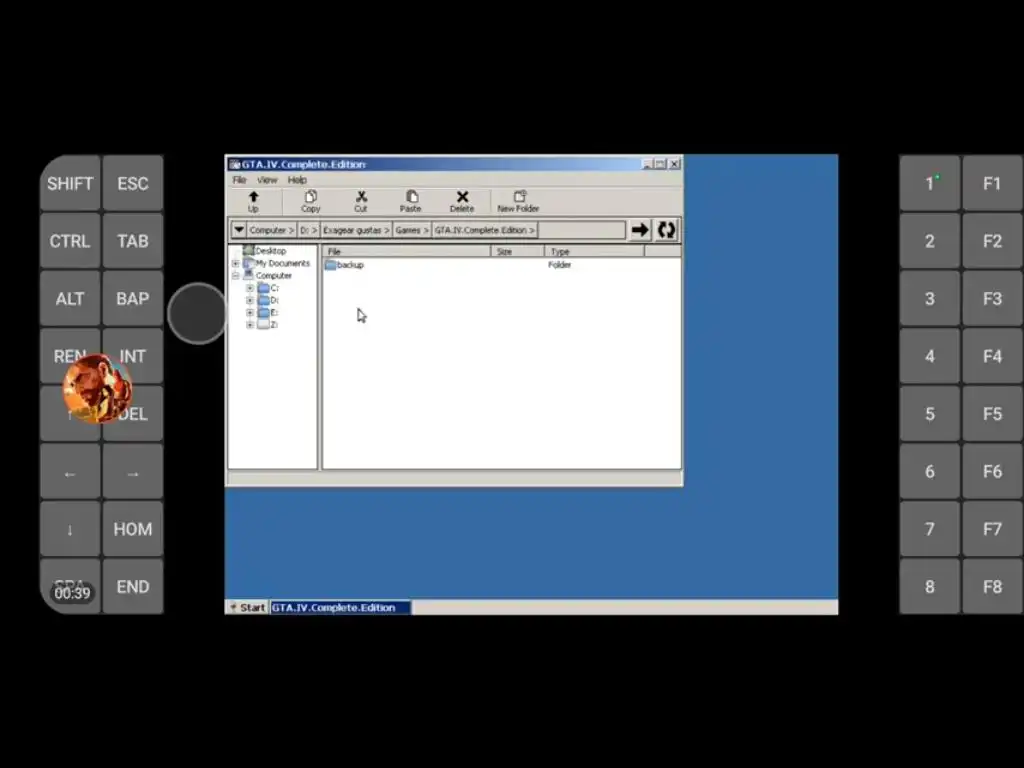Tap the F2 virtual key

(x=992, y=241)
